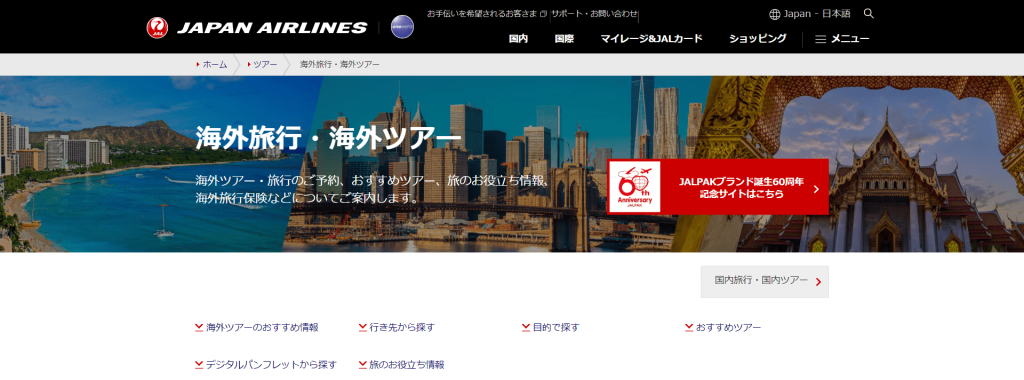
Task: Click the ツアー breadcrumb link
Action: [x=262, y=64]
